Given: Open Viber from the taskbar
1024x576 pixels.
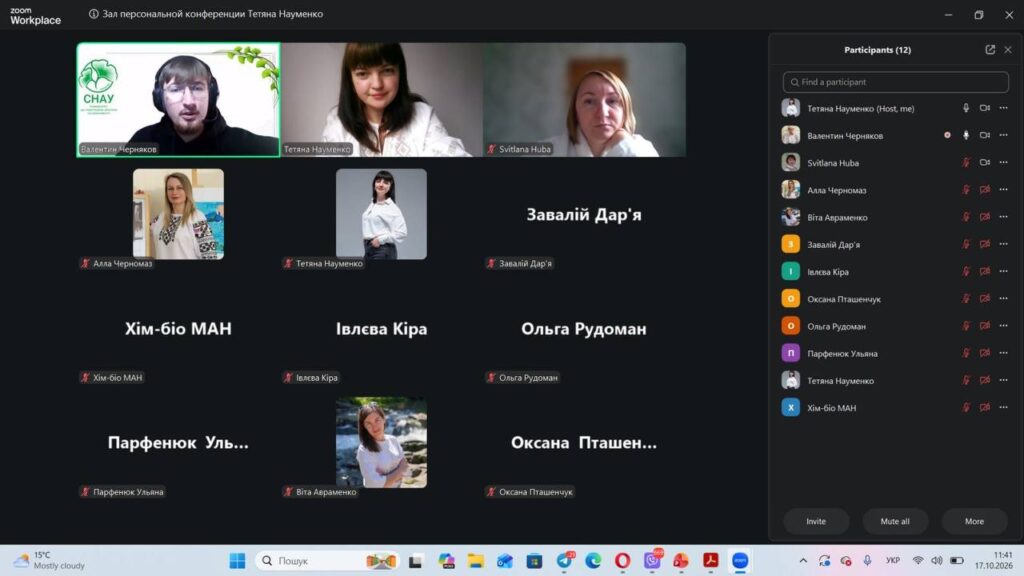Looking at the screenshot, I should click(x=652, y=560).
